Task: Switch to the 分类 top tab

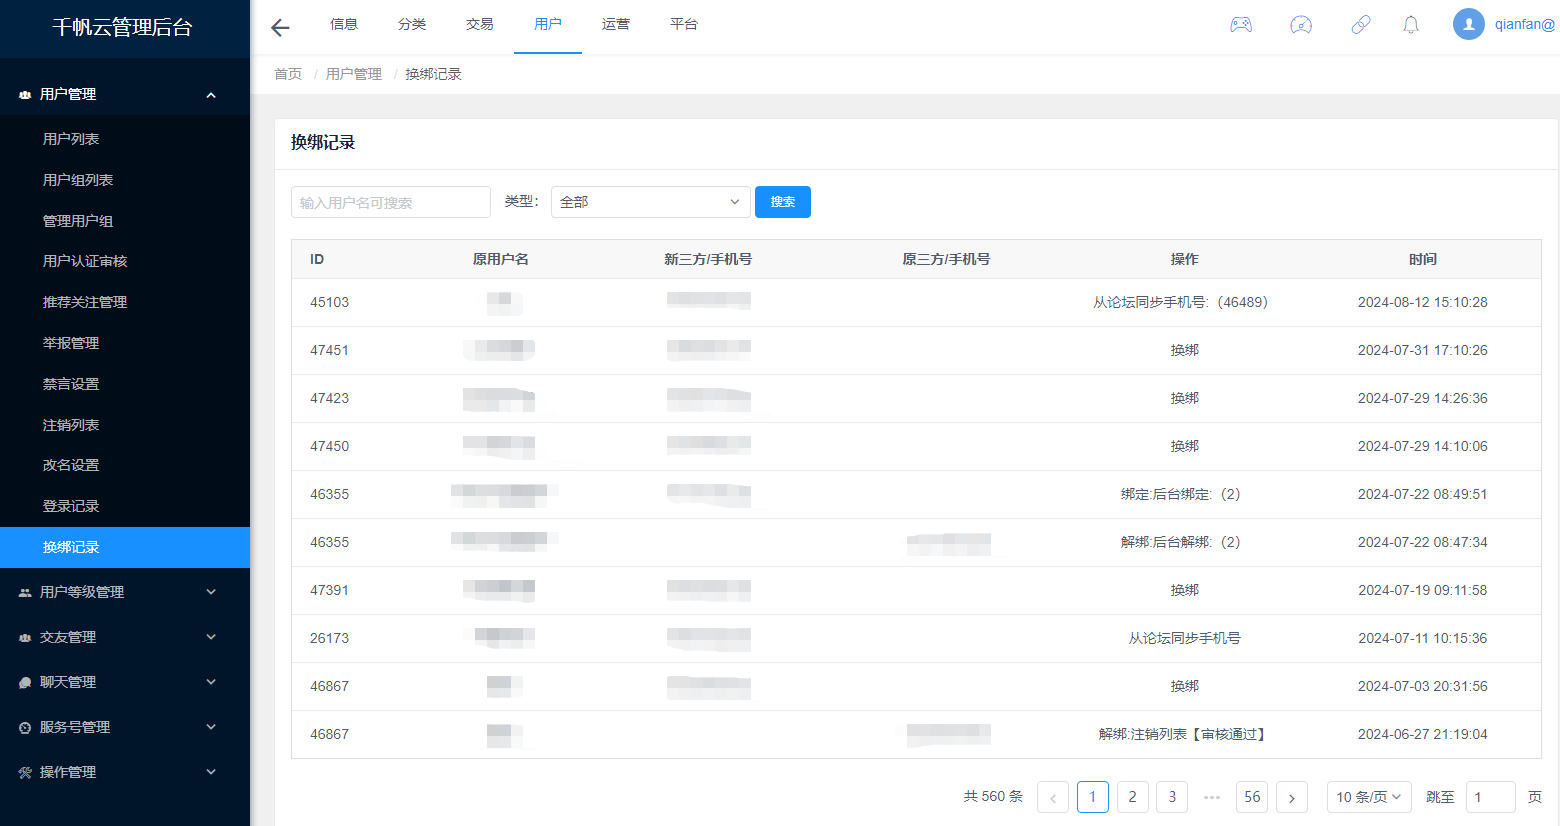Action: click(x=412, y=24)
